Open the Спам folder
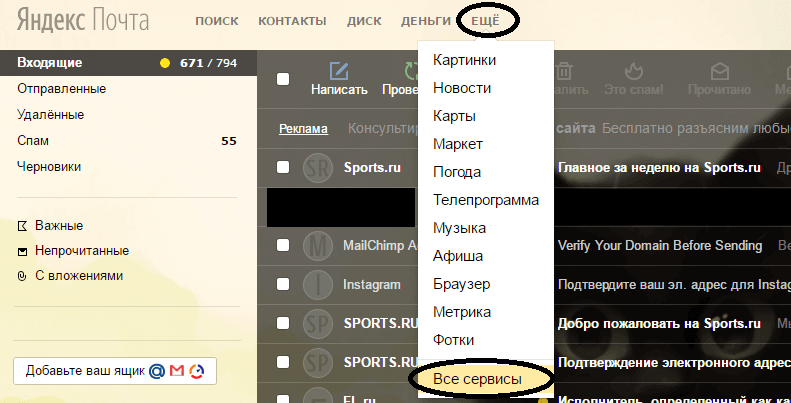Image resolution: width=791 pixels, height=403 pixels. 33,141
